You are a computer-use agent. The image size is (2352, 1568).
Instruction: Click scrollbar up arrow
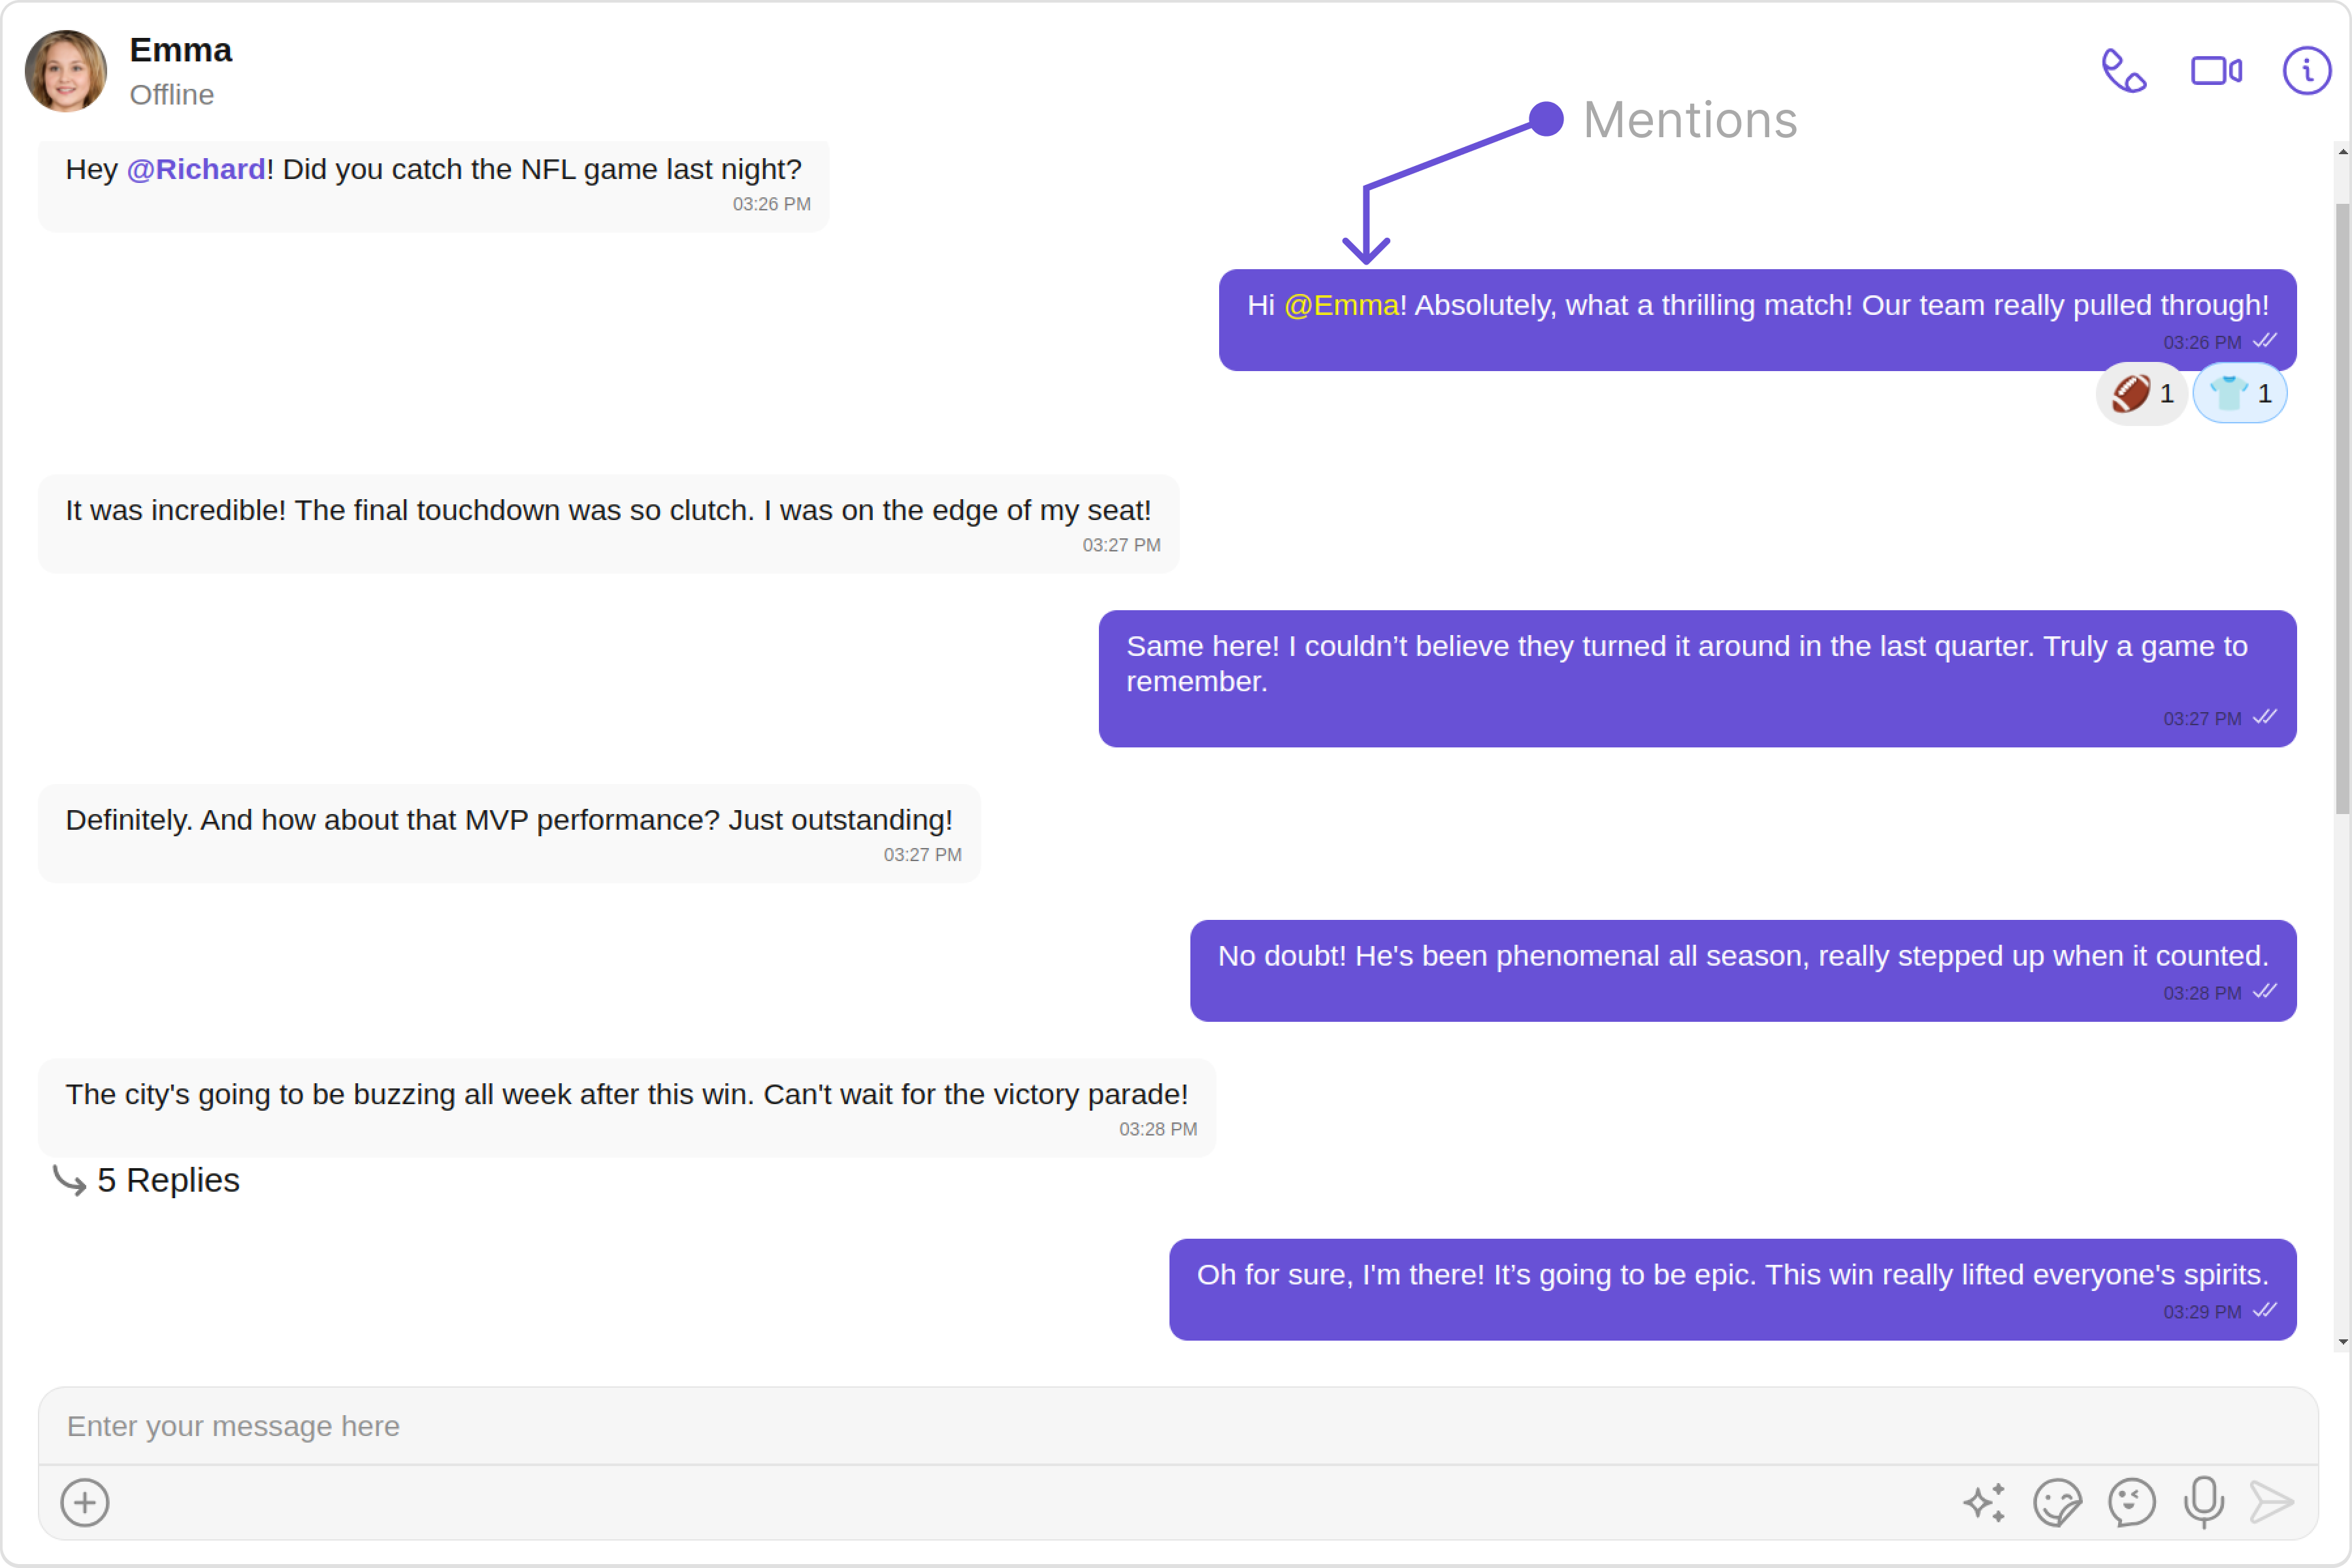pos(2342,152)
